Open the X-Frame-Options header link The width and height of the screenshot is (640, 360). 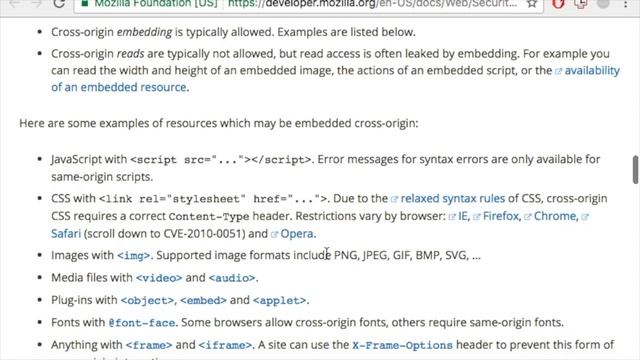[402, 345]
